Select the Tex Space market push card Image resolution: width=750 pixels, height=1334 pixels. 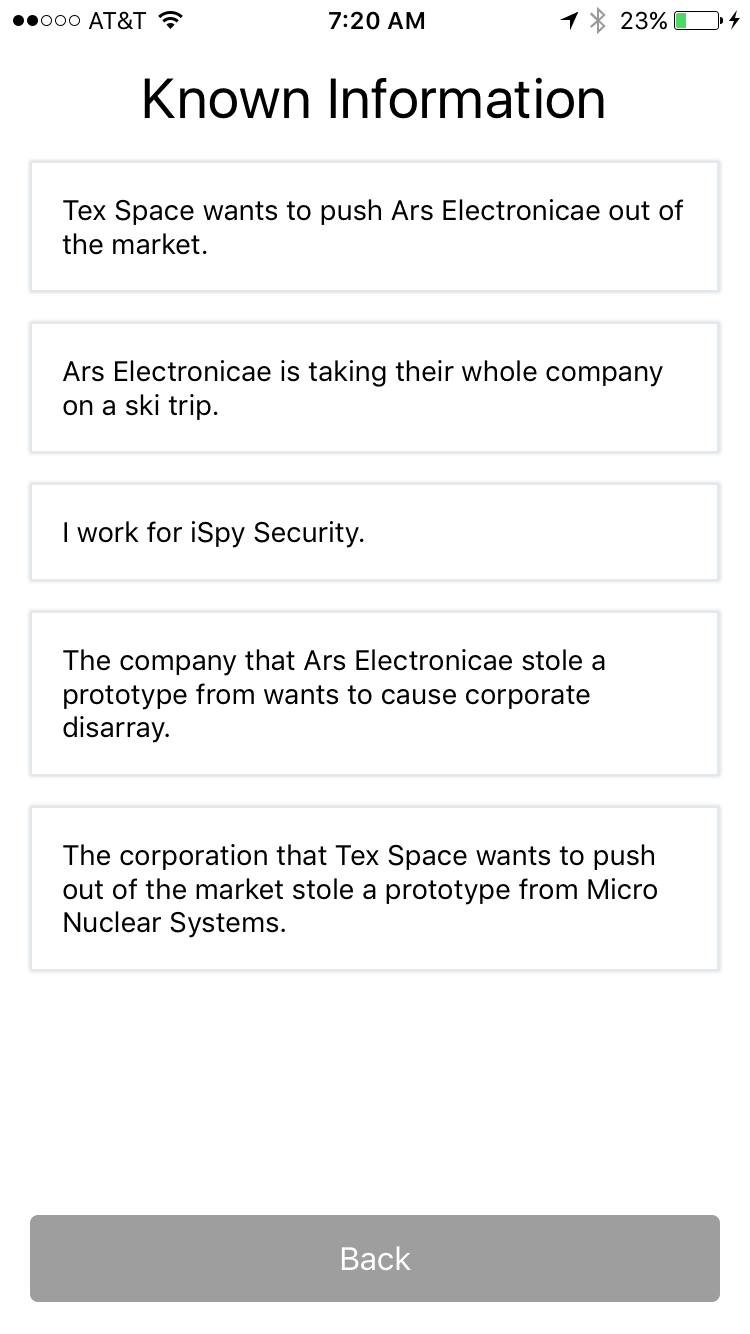click(x=374, y=227)
